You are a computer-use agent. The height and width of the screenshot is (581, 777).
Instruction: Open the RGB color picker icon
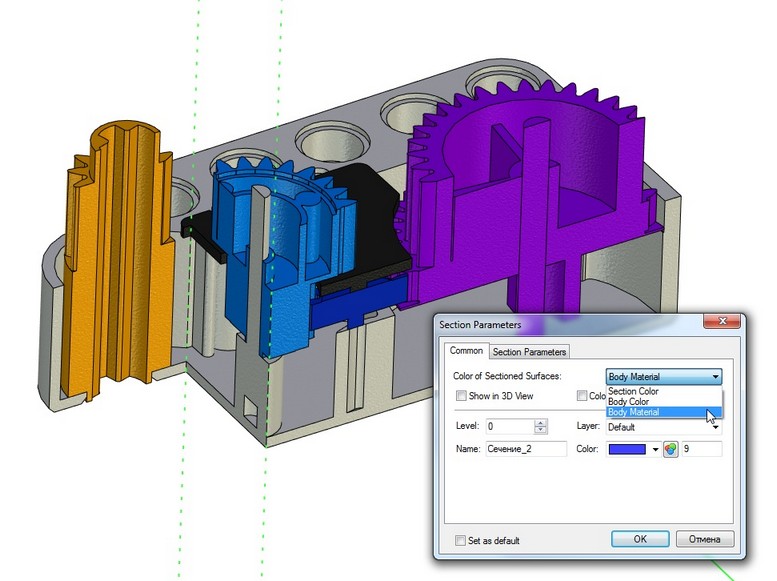point(671,450)
